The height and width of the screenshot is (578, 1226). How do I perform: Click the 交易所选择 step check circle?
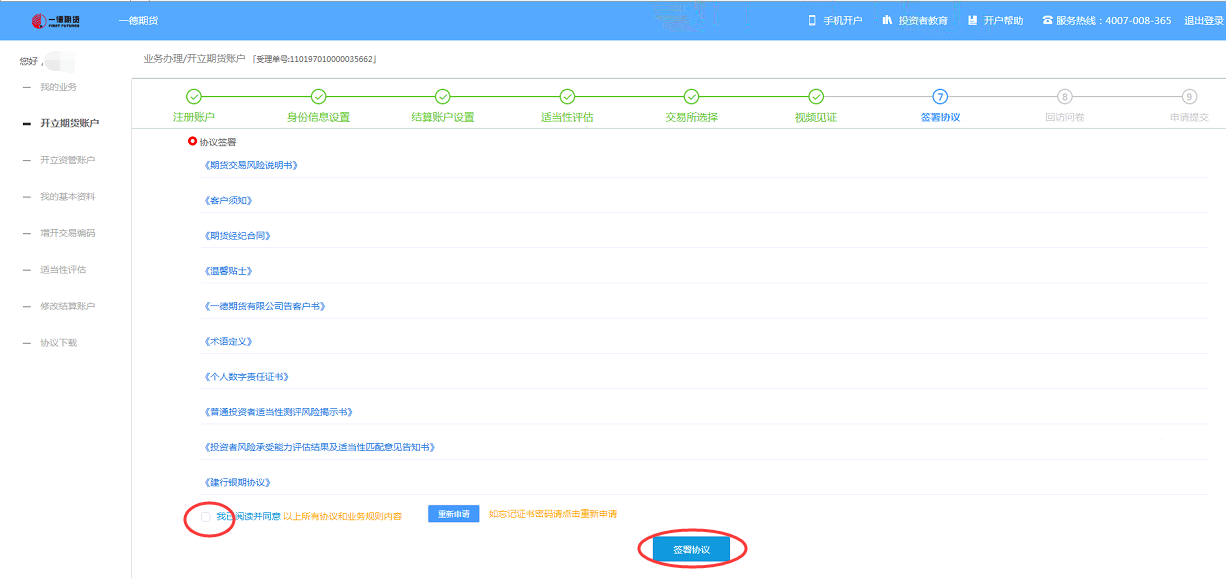[691, 97]
